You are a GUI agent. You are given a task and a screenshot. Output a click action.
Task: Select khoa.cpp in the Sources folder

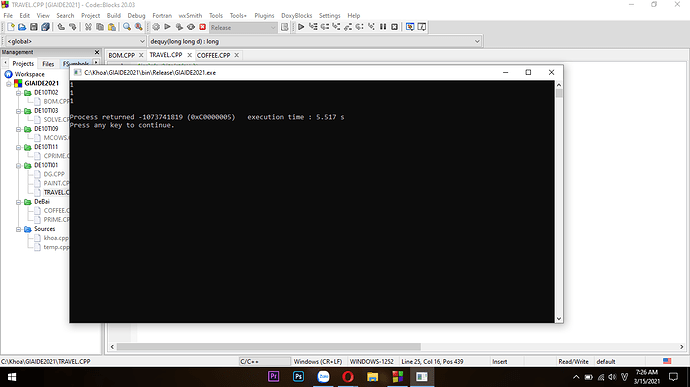pyautogui.click(x=56, y=238)
